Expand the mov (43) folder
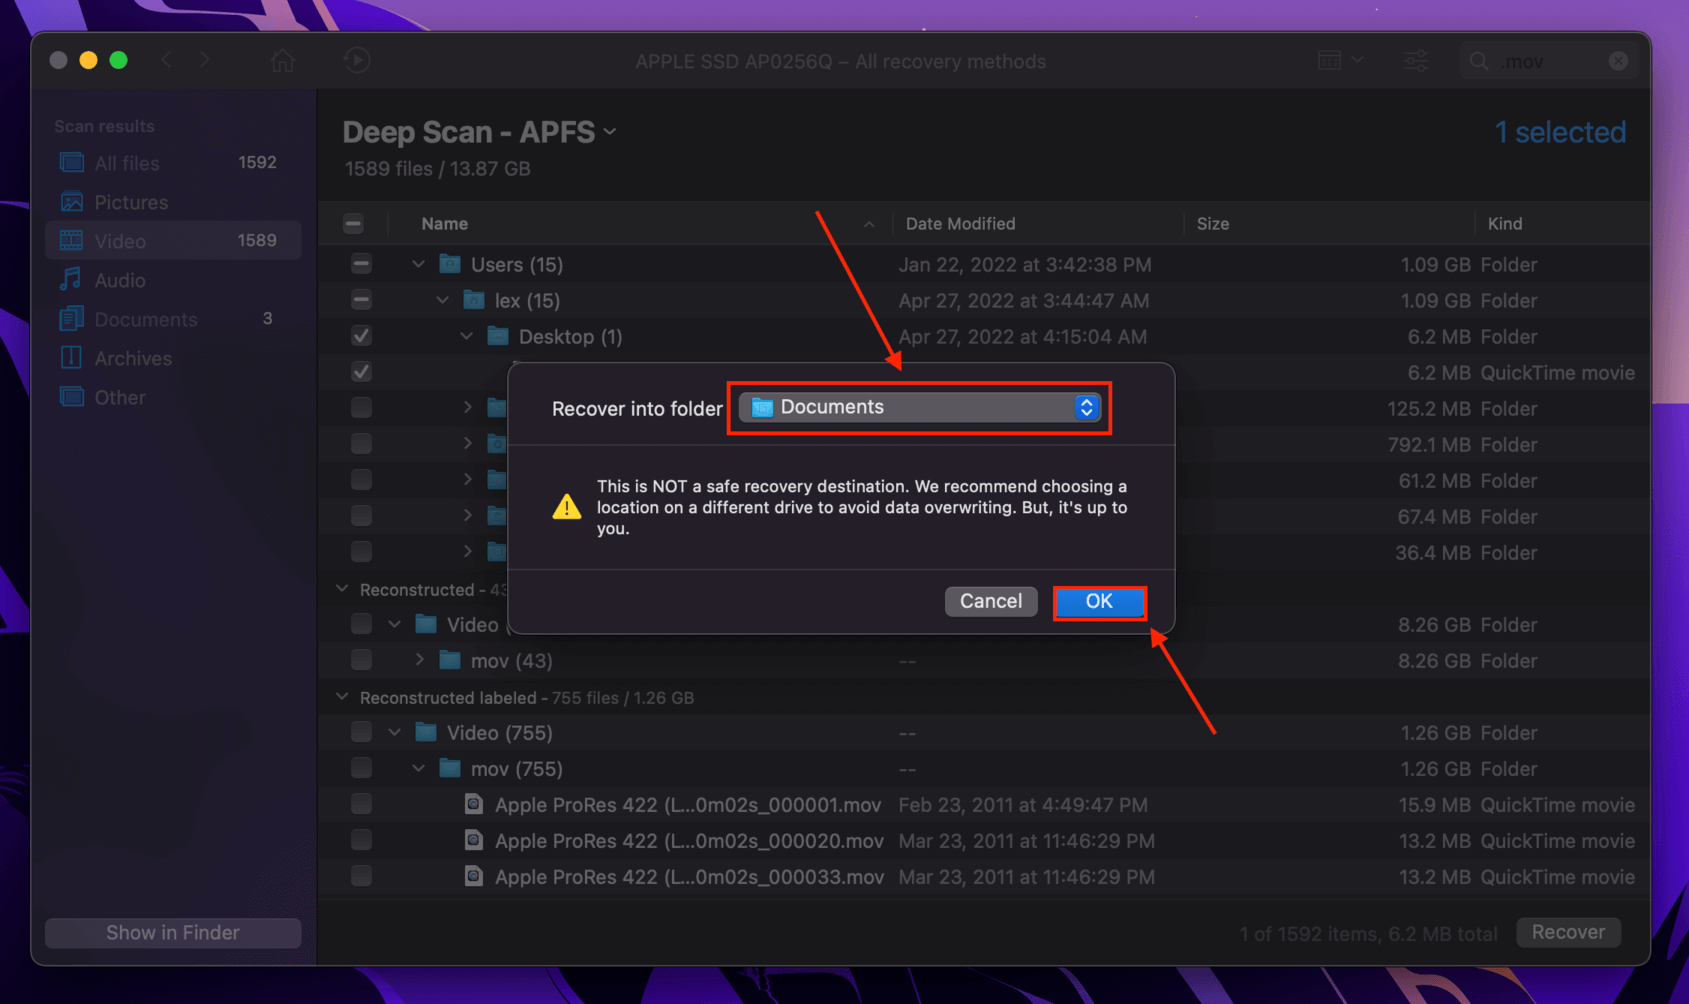Screen dimensions: 1689x1004 [419, 660]
